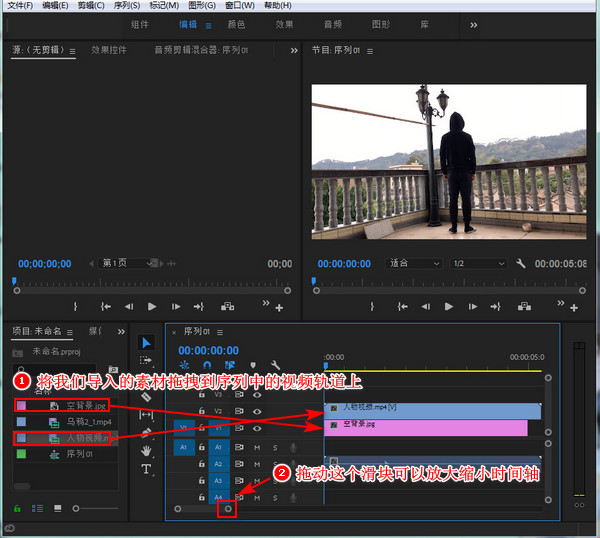Image resolution: width=600 pixels, height=538 pixels.
Task: Toggle A1 track lock
Action: [202, 447]
